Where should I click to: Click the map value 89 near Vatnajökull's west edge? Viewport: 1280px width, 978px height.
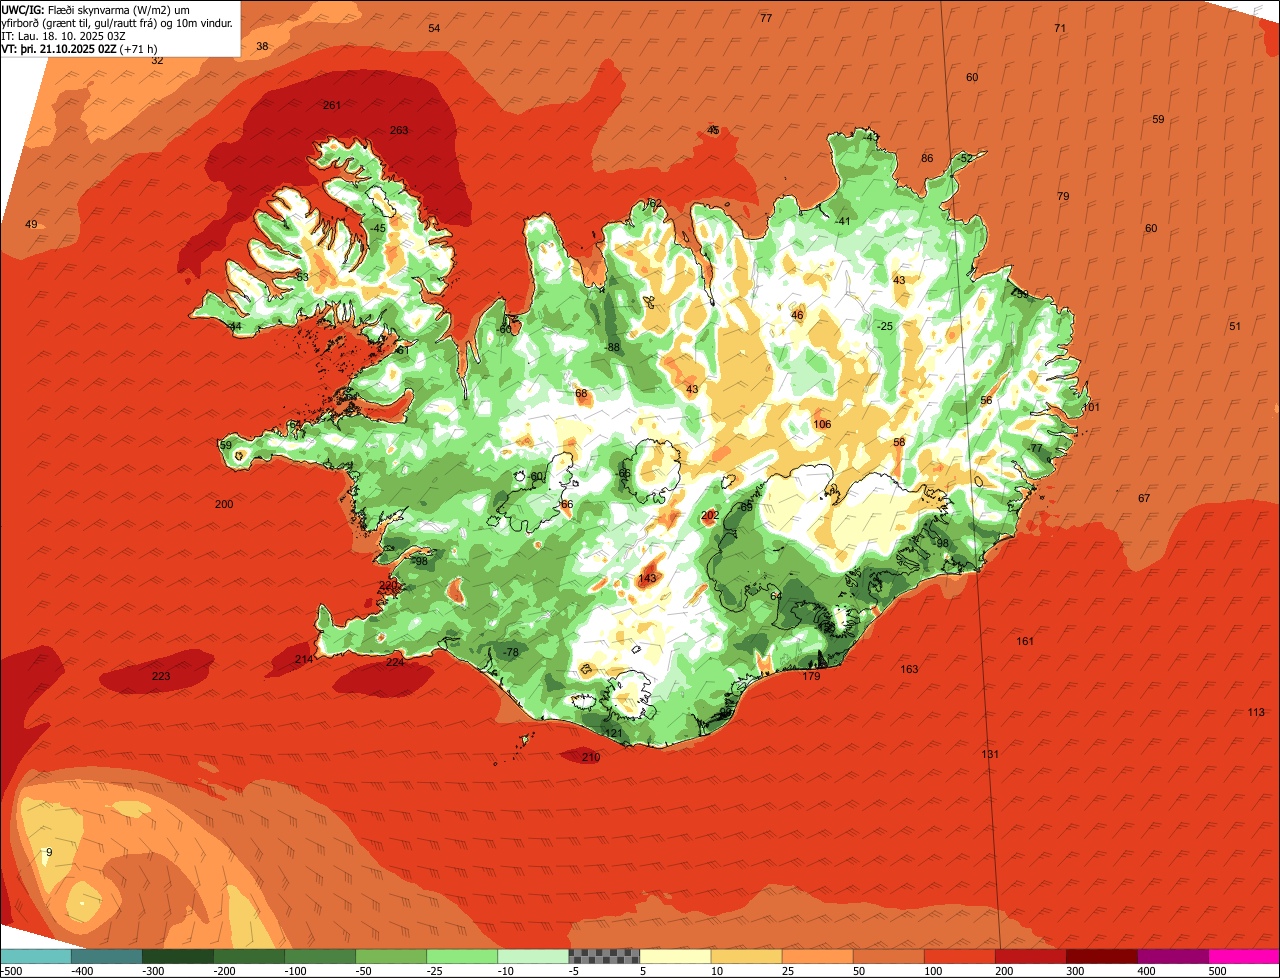(x=746, y=508)
